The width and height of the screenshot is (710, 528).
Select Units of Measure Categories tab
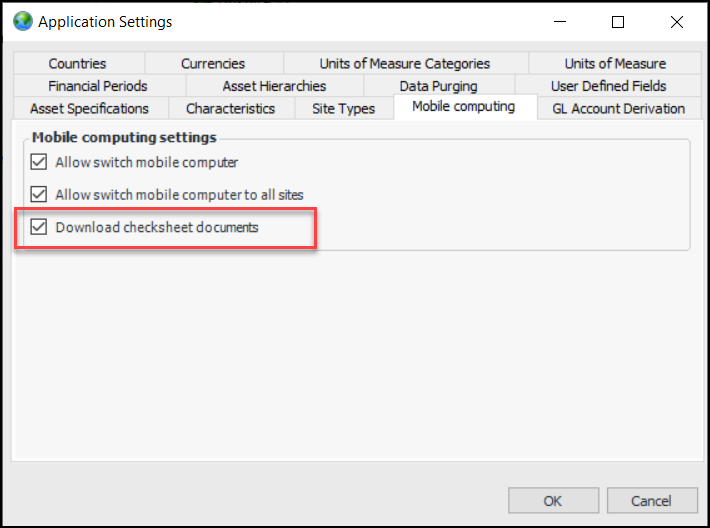404,64
